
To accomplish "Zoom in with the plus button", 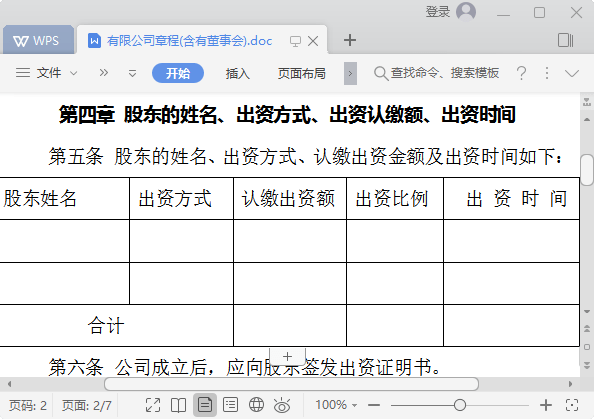I will [546, 405].
